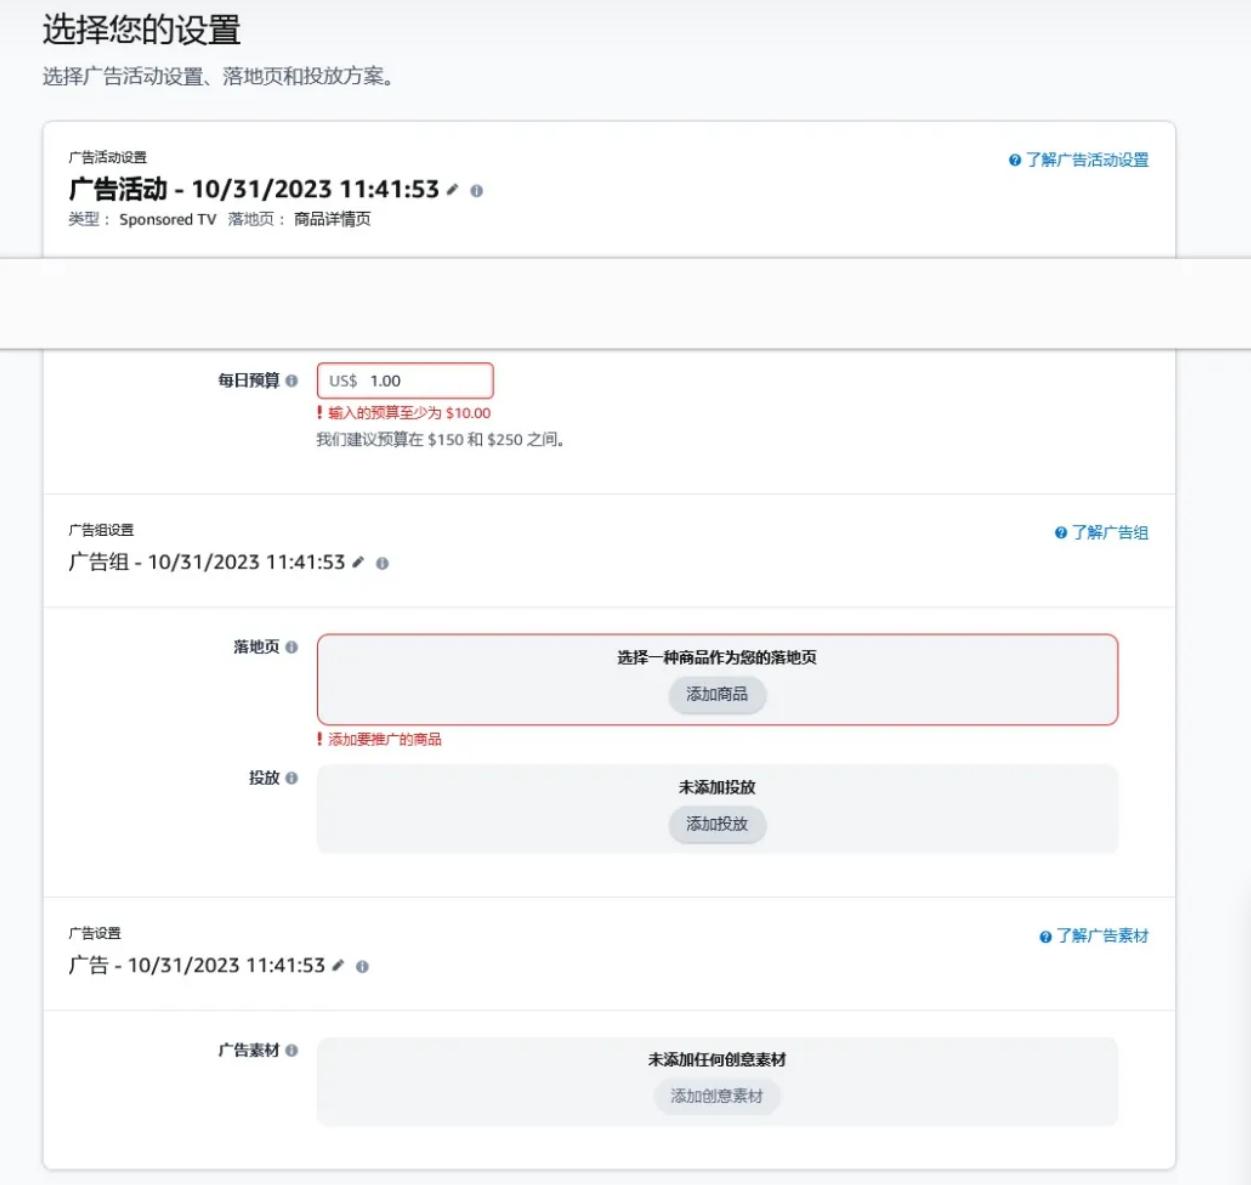Select the Sponsored TV type text
Viewport: 1251px width, 1185px height.
tap(168, 219)
